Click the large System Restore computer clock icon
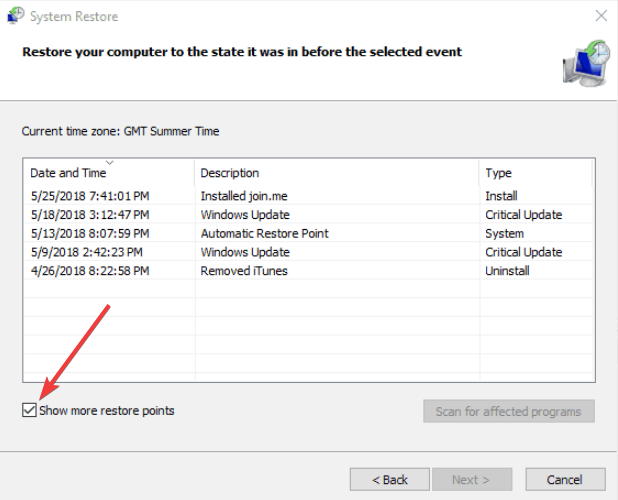This screenshot has height=500, width=618. pyautogui.click(x=586, y=63)
